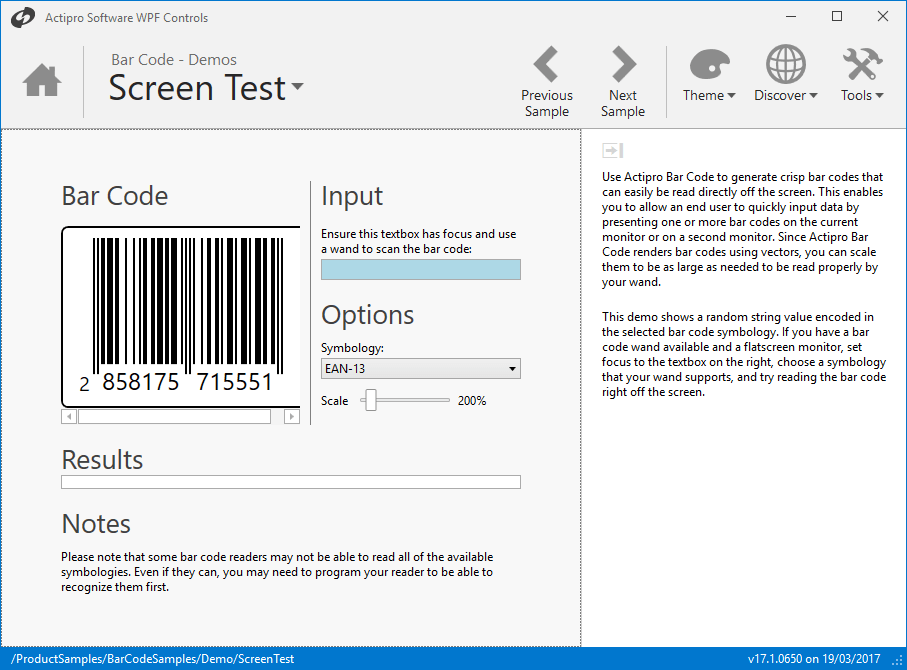The width and height of the screenshot is (907, 670).
Task: Click the v17.1.0650 version text
Action: point(814,659)
